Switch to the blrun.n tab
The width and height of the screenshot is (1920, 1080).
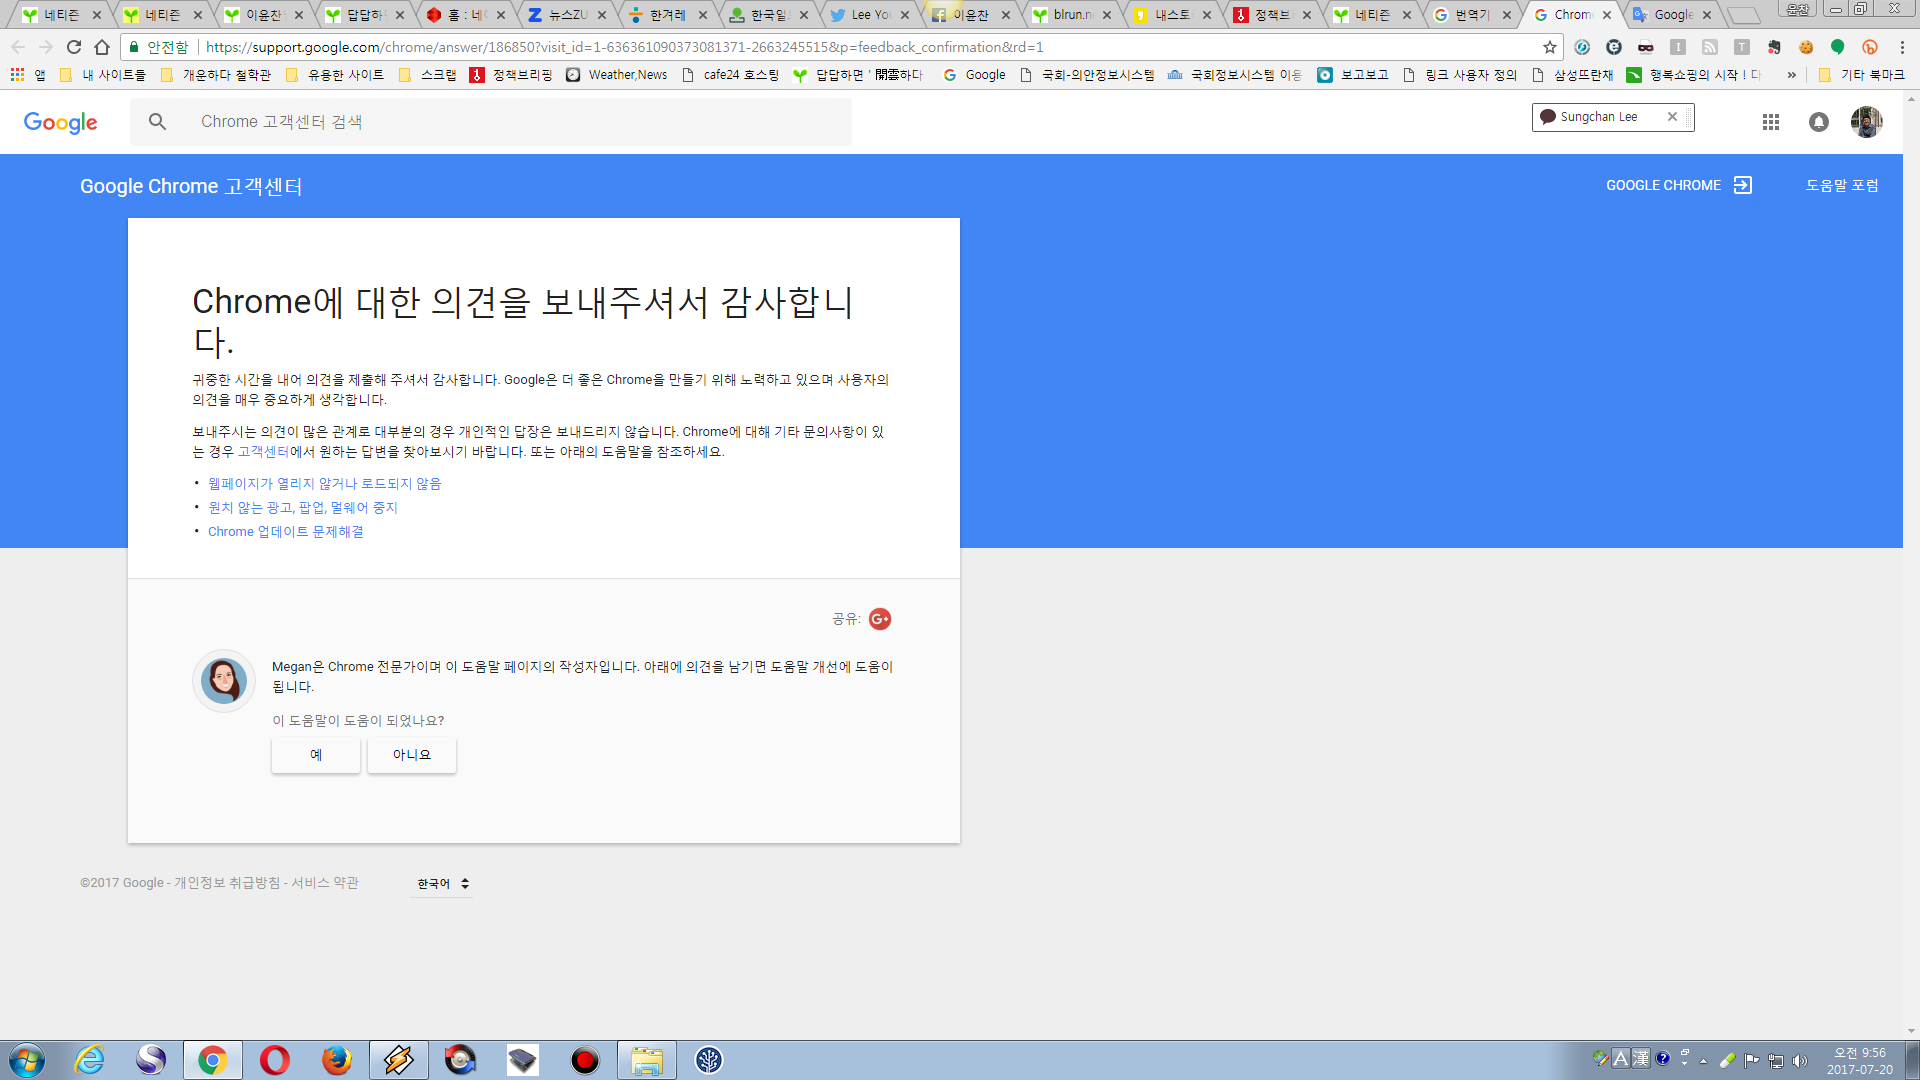tap(1071, 15)
